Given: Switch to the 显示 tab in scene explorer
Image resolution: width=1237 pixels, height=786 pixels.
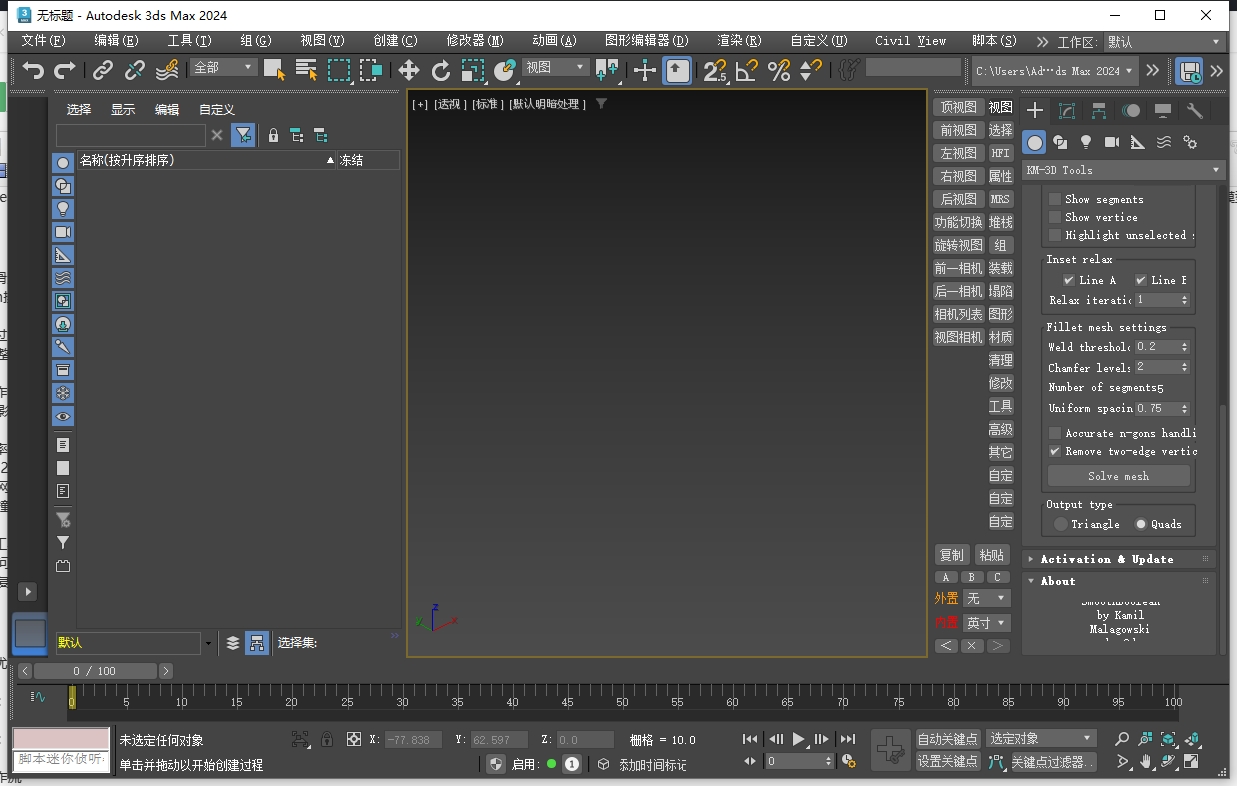Looking at the screenshot, I should (x=121, y=109).
